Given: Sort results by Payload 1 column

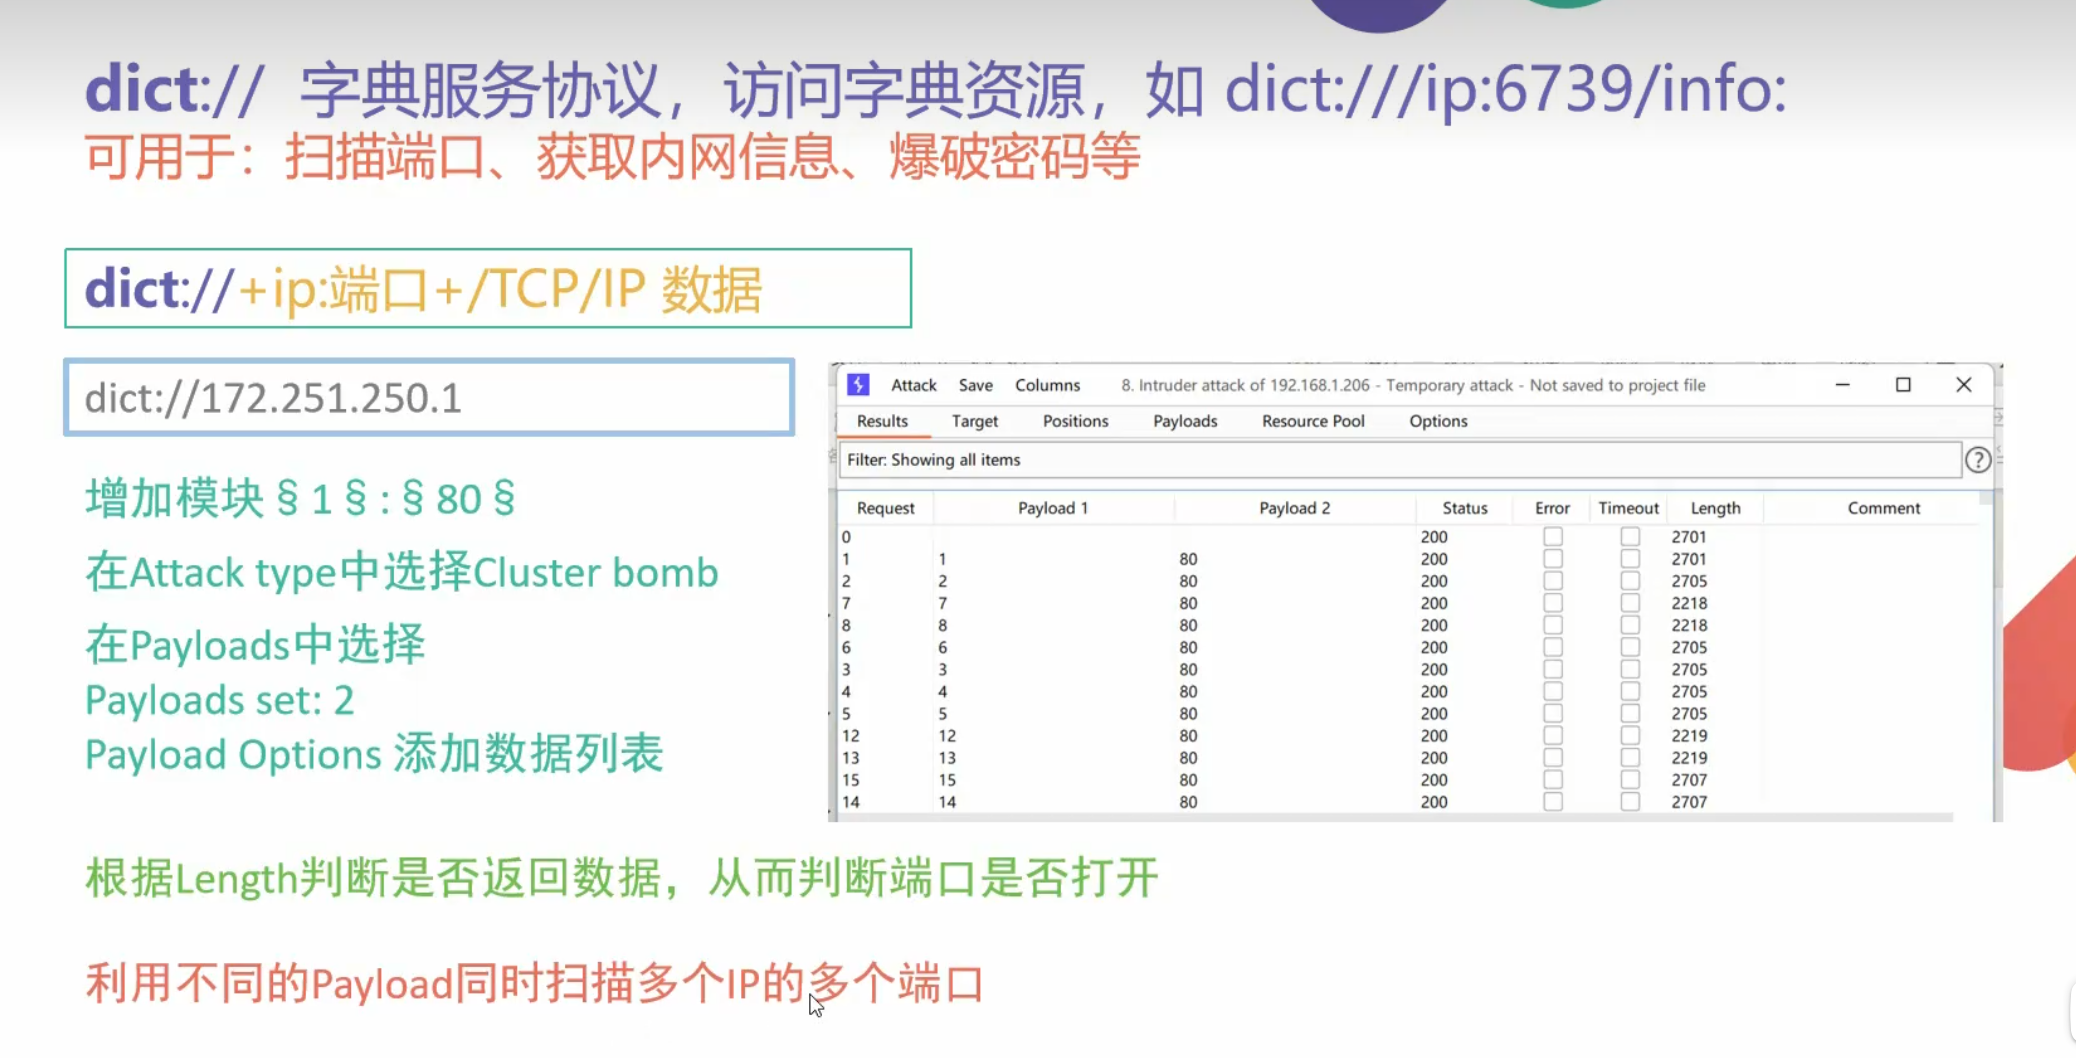Looking at the screenshot, I should point(1052,508).
